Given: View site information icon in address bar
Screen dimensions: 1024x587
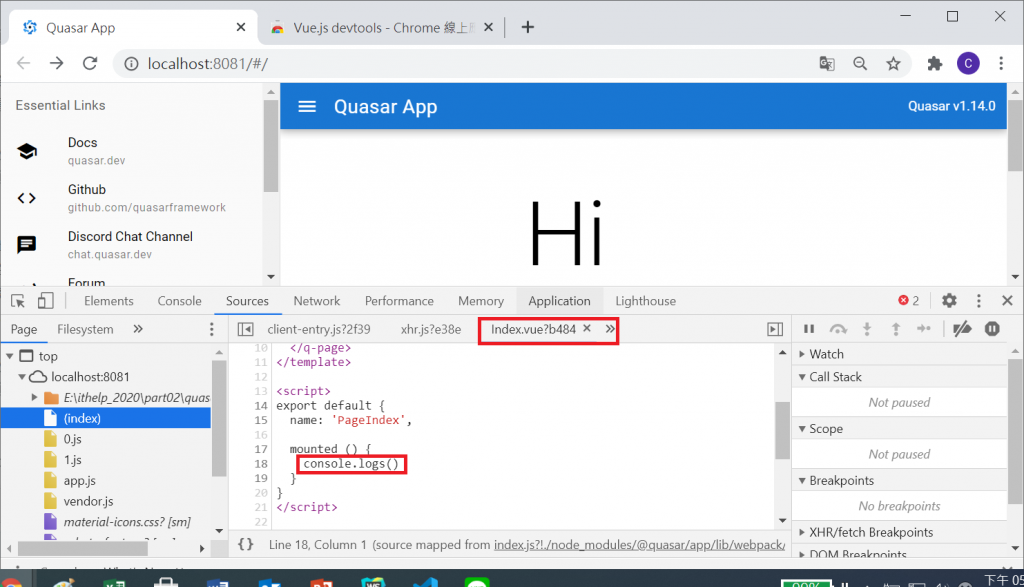Looking at the screenshot, I should (x=131, y=63).
